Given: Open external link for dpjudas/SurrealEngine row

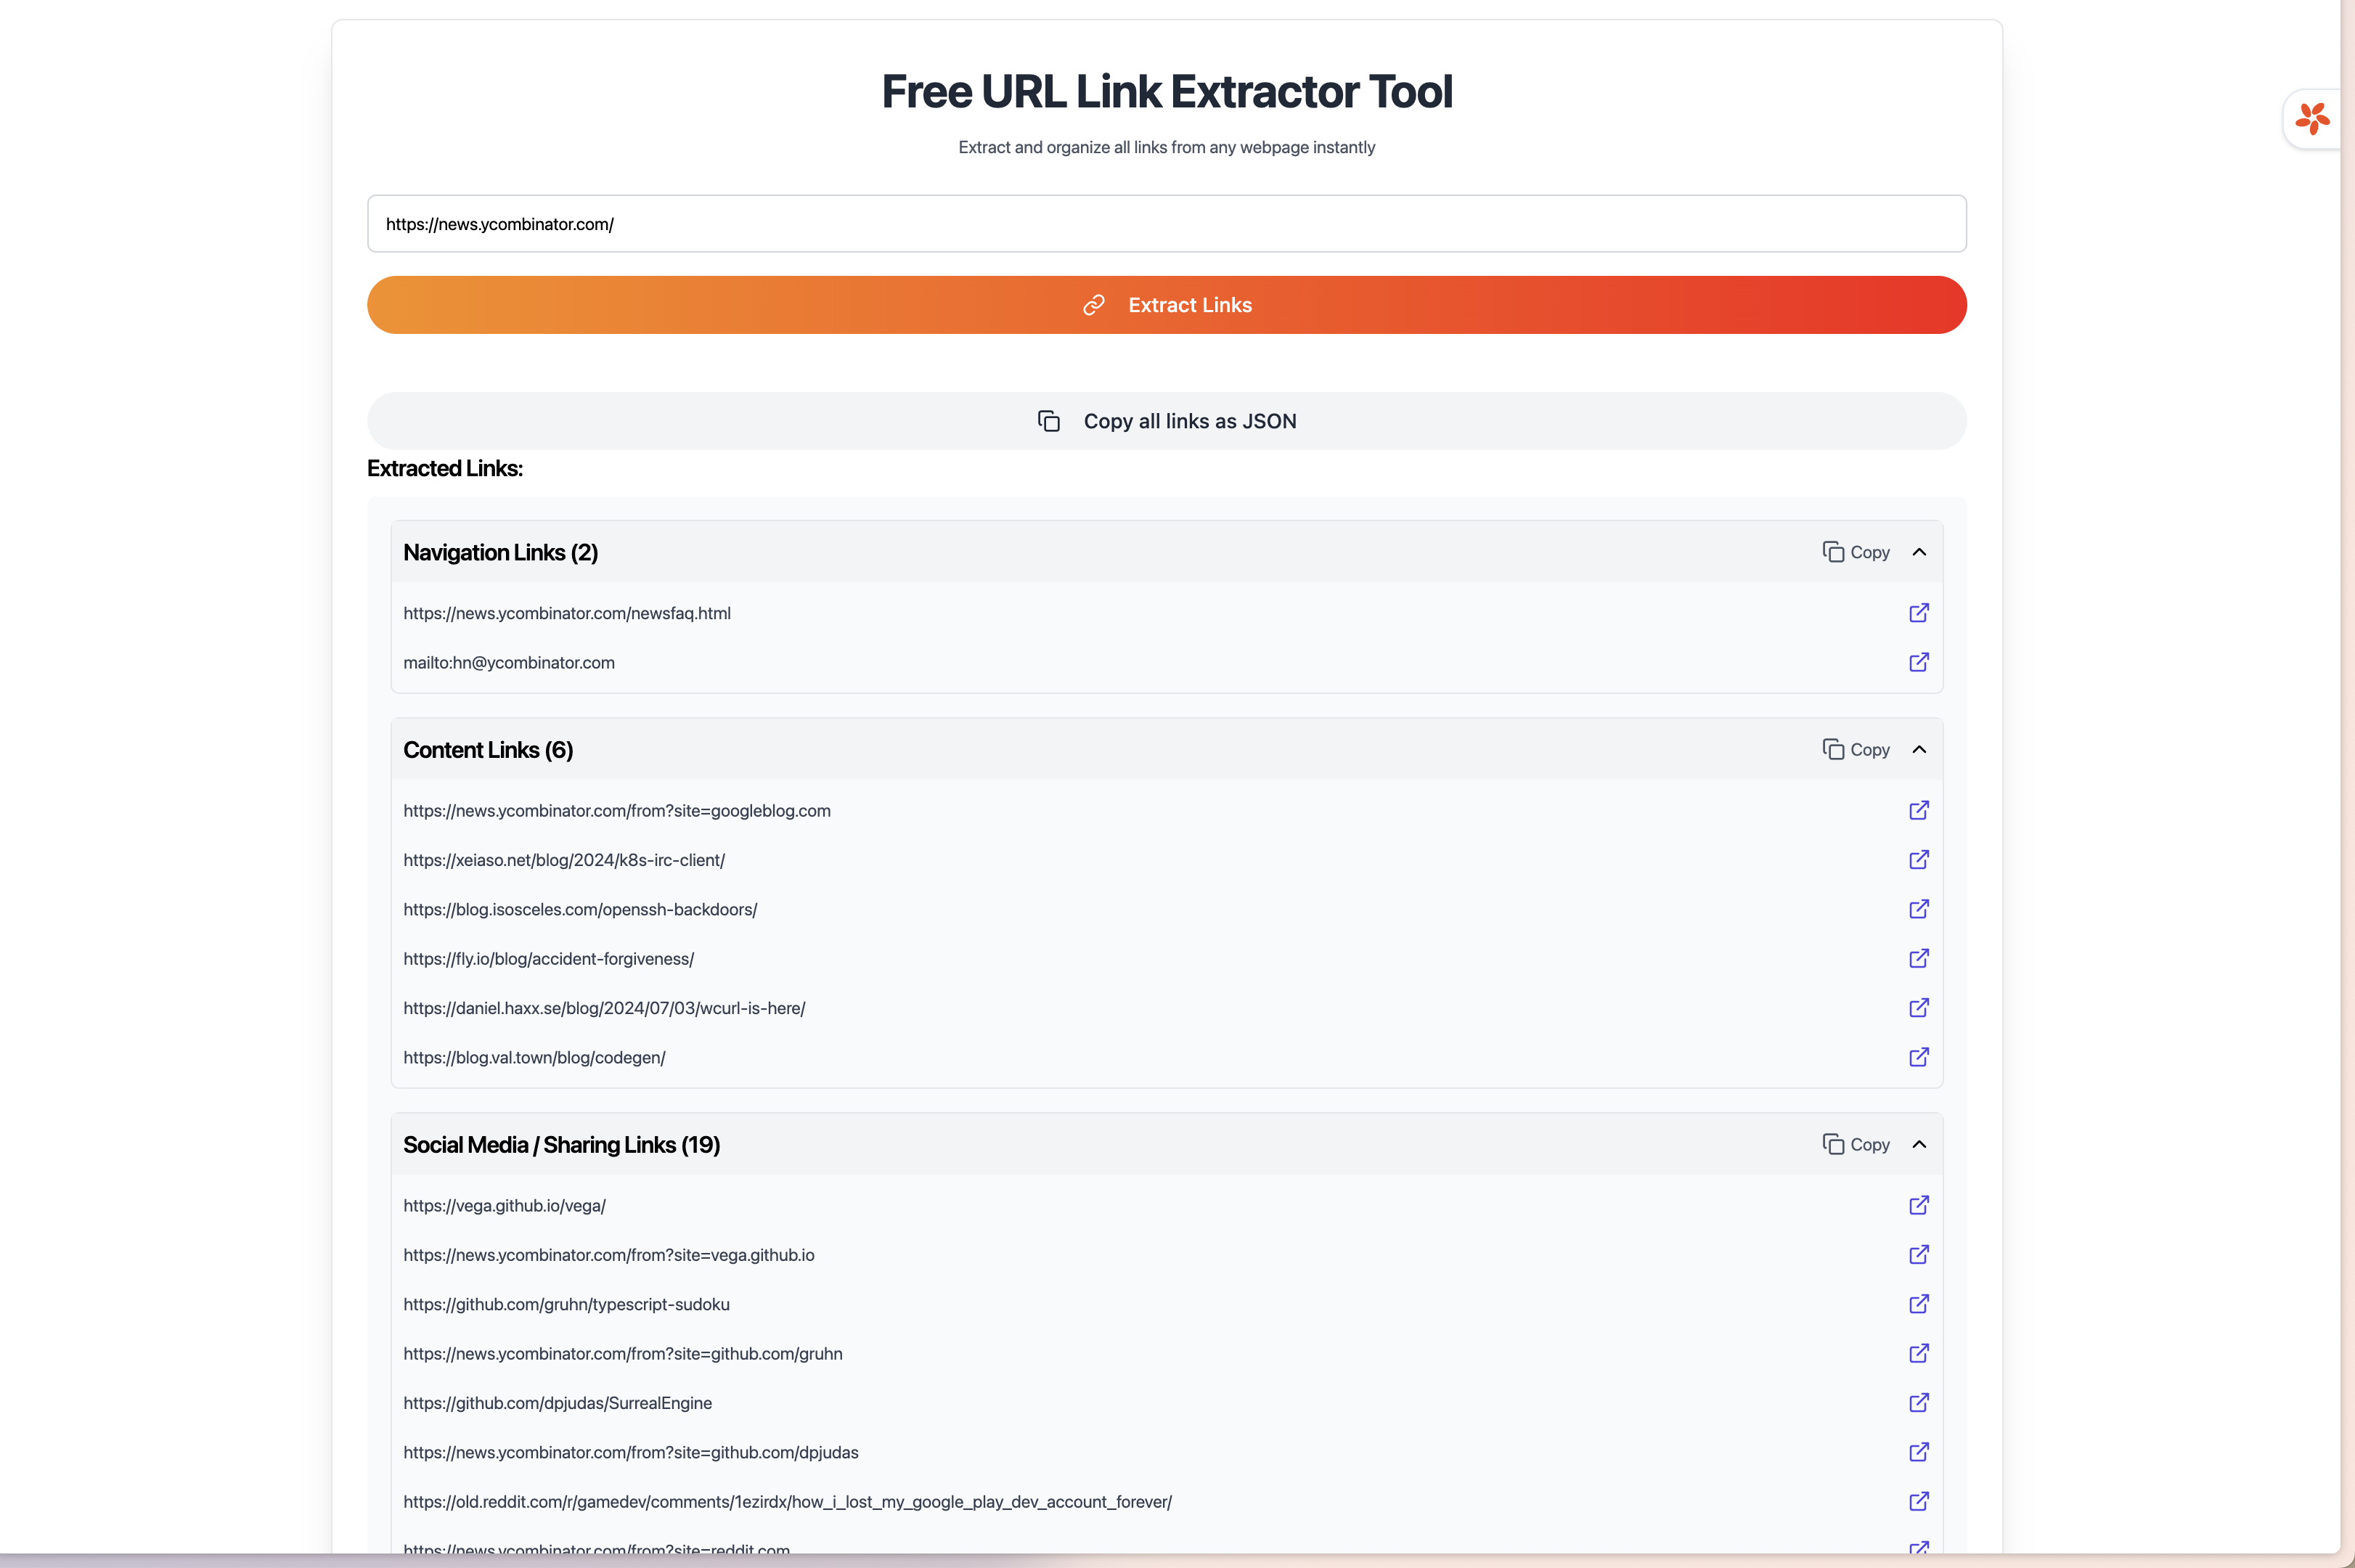Looking at the screenshot, I should [1918, 1402].
